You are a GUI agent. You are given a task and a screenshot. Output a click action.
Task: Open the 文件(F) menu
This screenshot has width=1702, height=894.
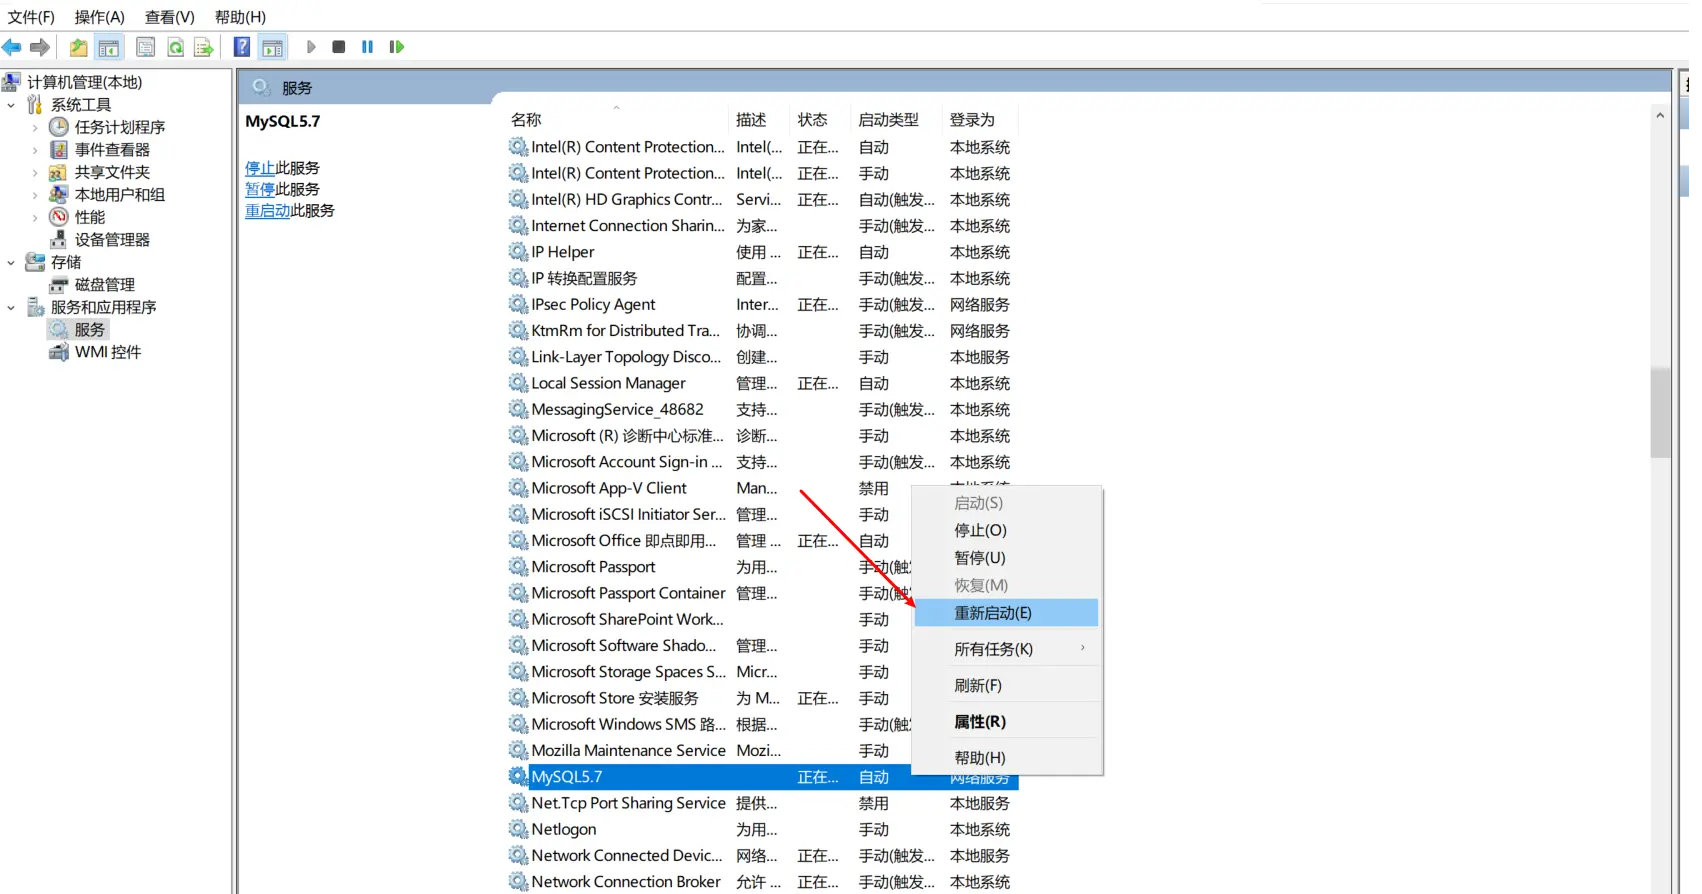(x=31, y=17)
